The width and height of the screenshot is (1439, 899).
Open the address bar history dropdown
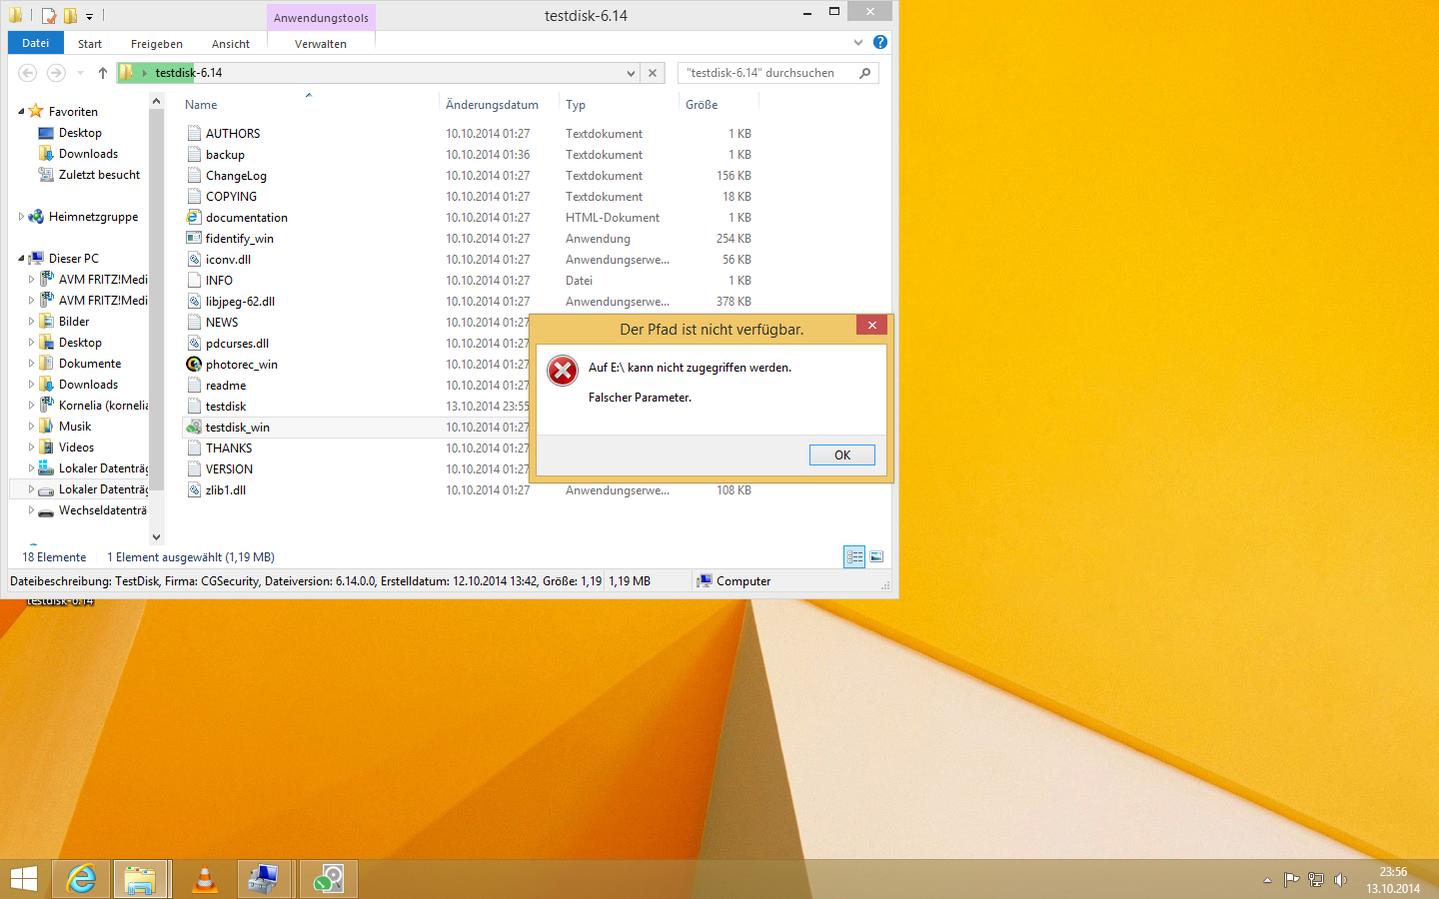coord(630,73)
